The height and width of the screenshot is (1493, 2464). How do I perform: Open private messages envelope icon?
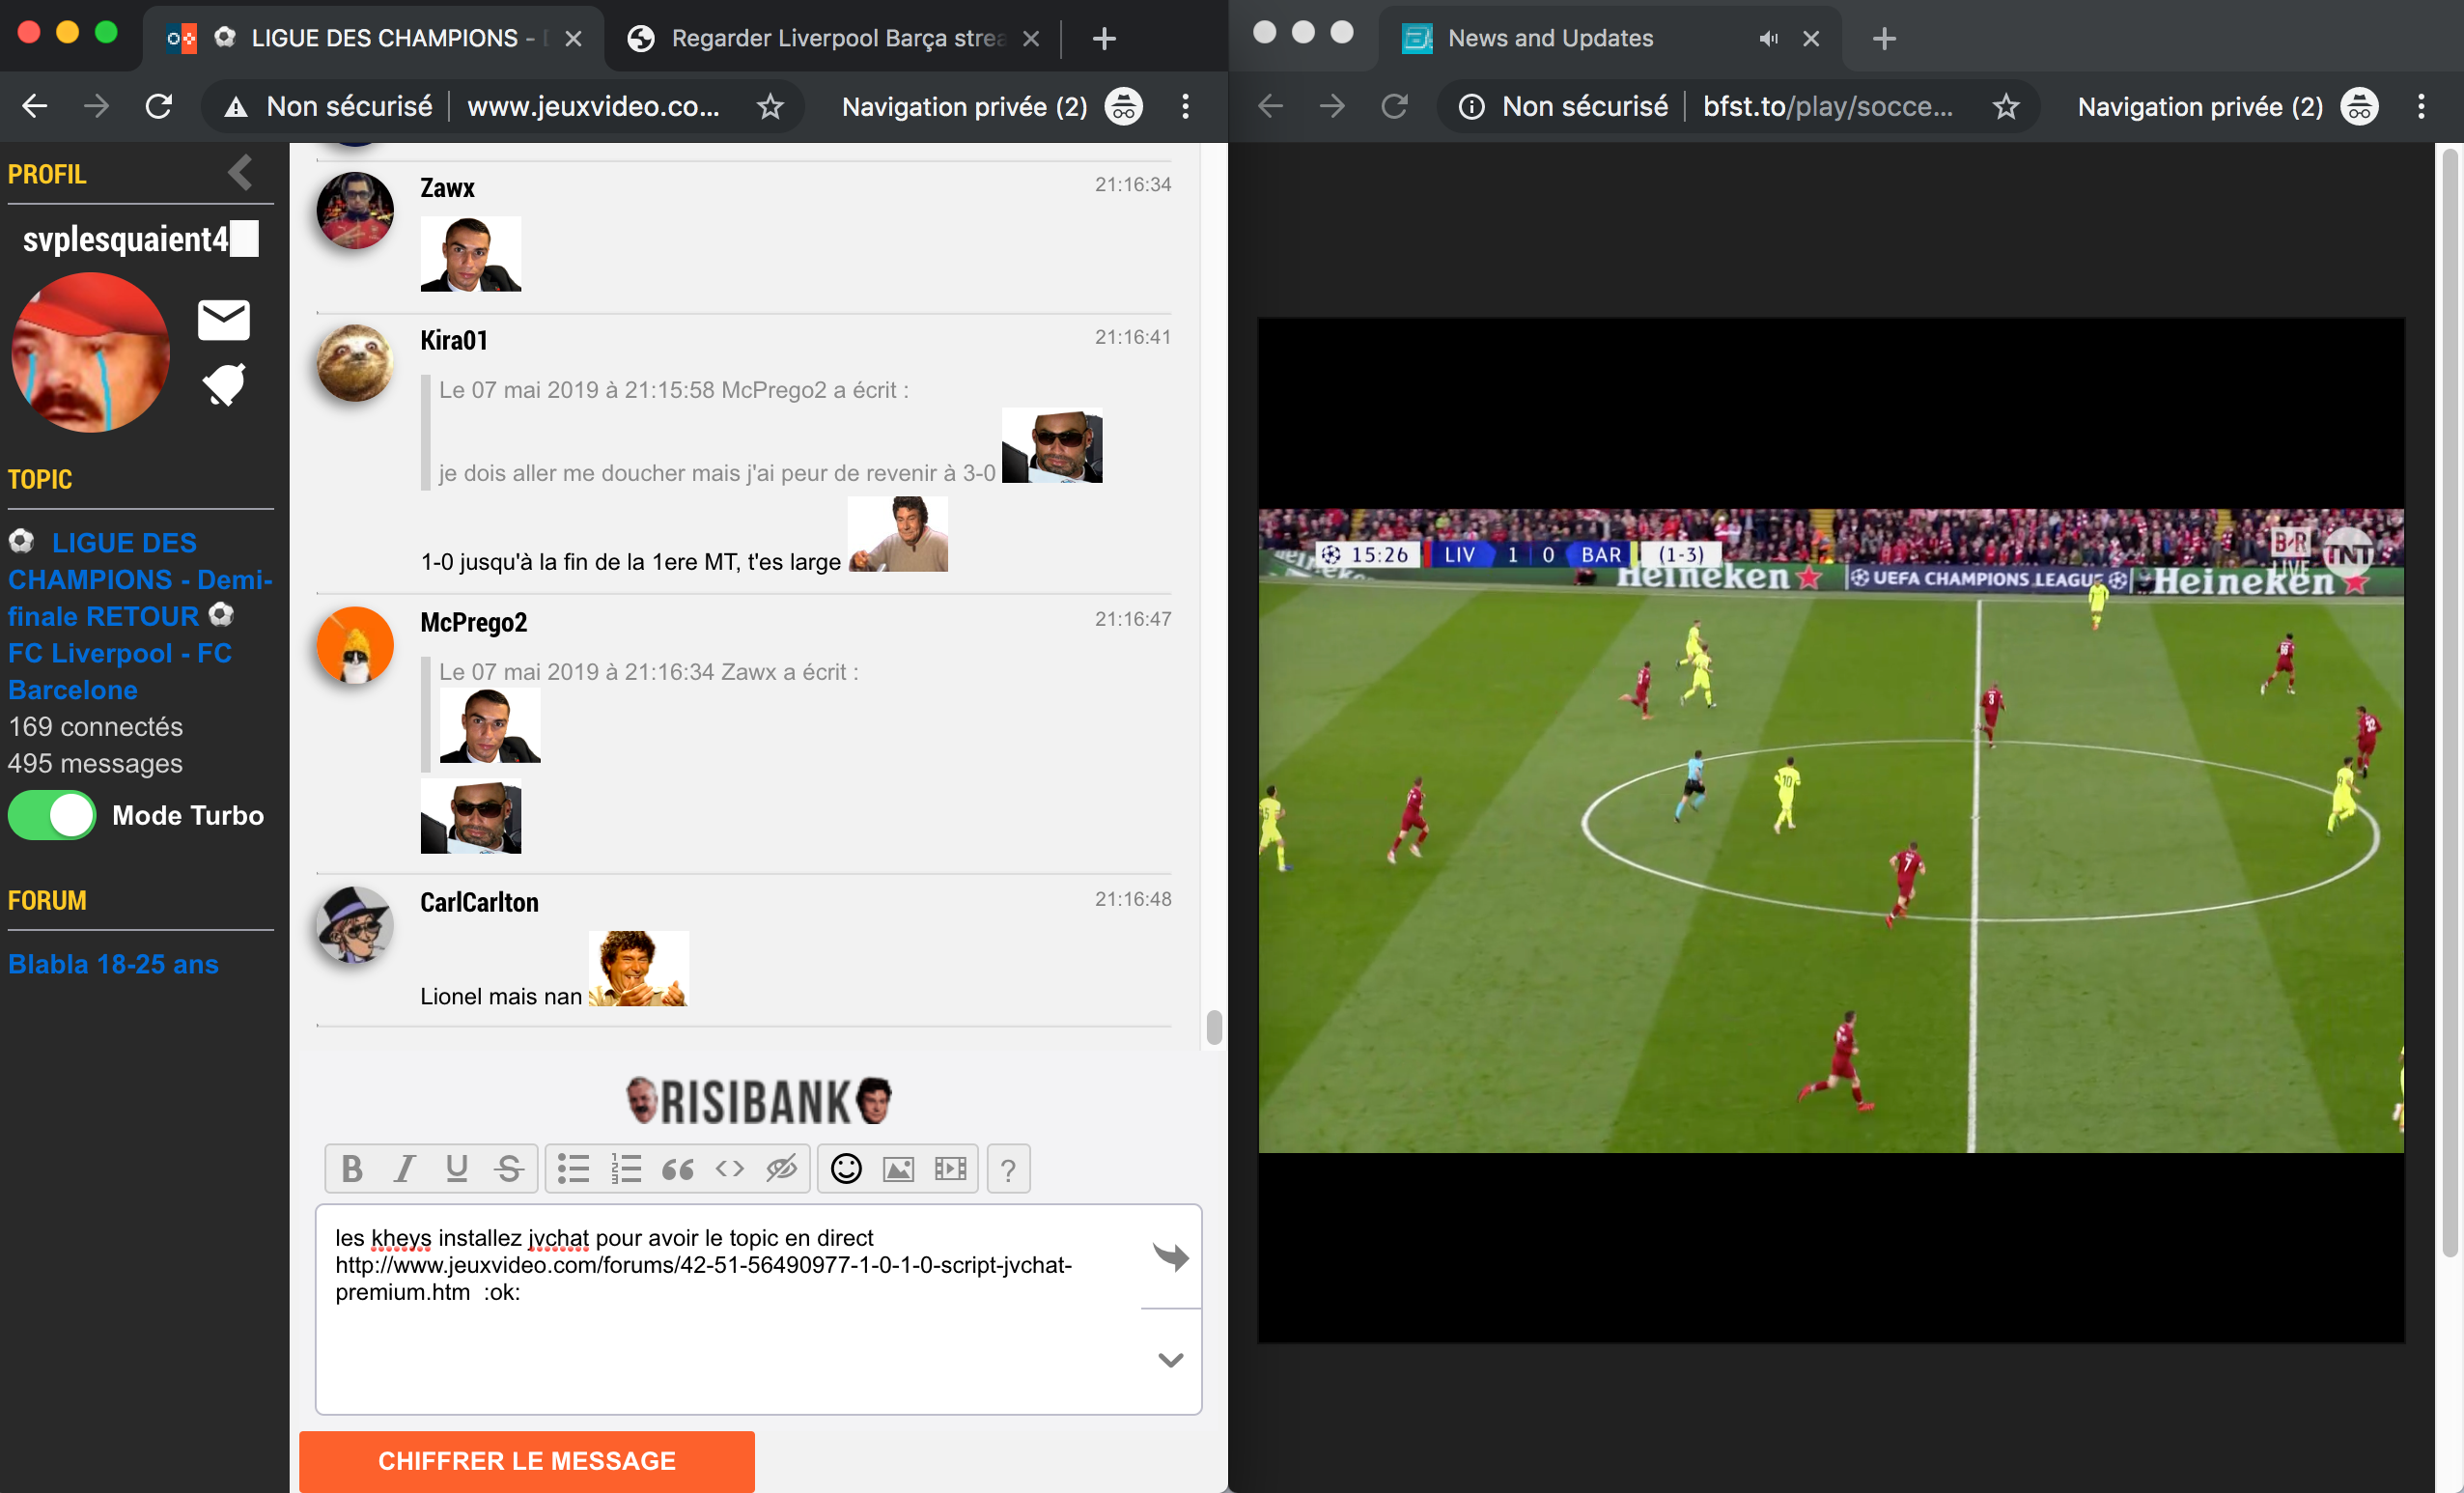223,320
